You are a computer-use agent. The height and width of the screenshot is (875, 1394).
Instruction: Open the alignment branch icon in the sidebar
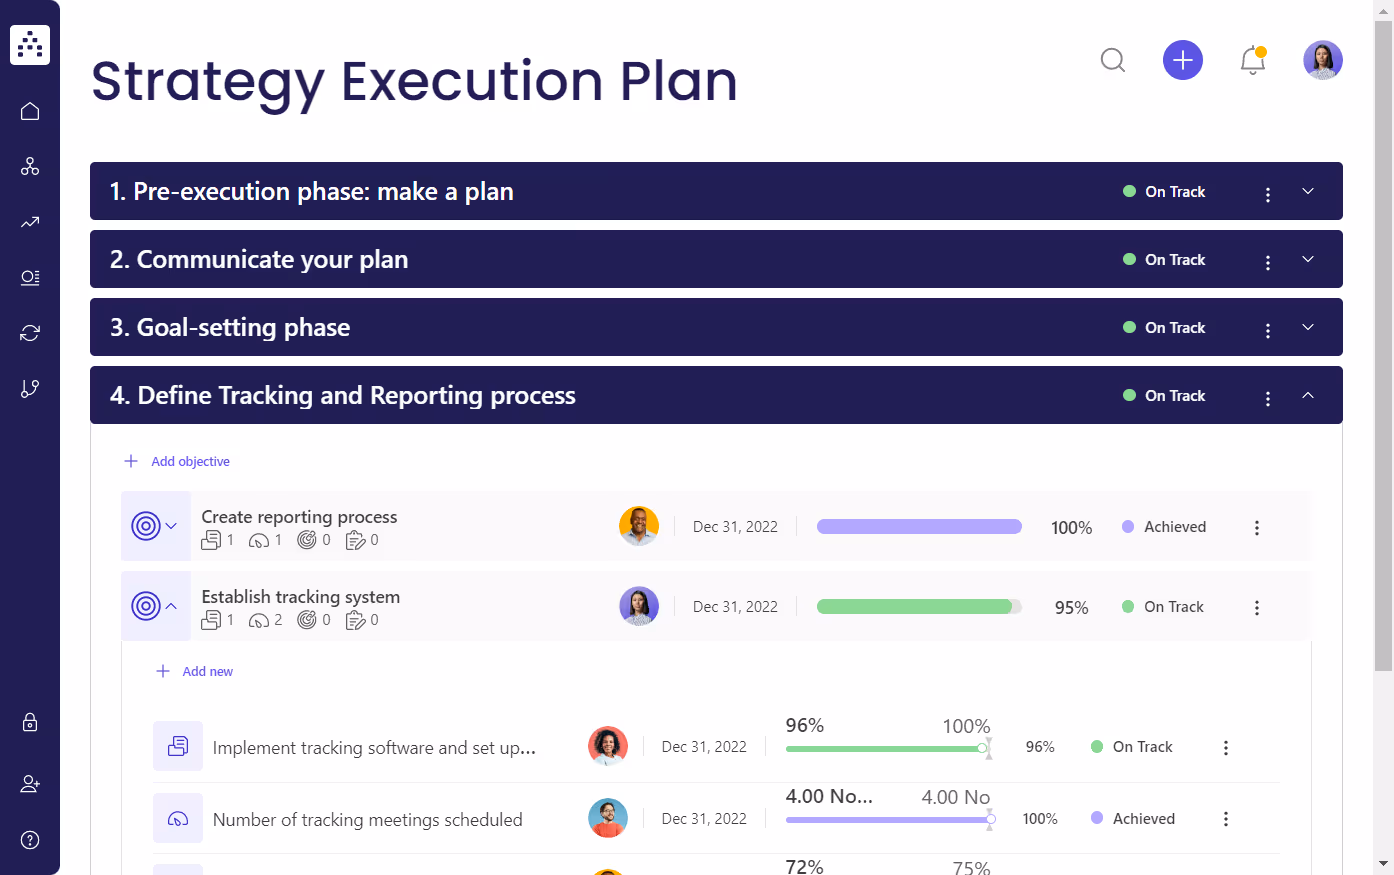(30, 388)
